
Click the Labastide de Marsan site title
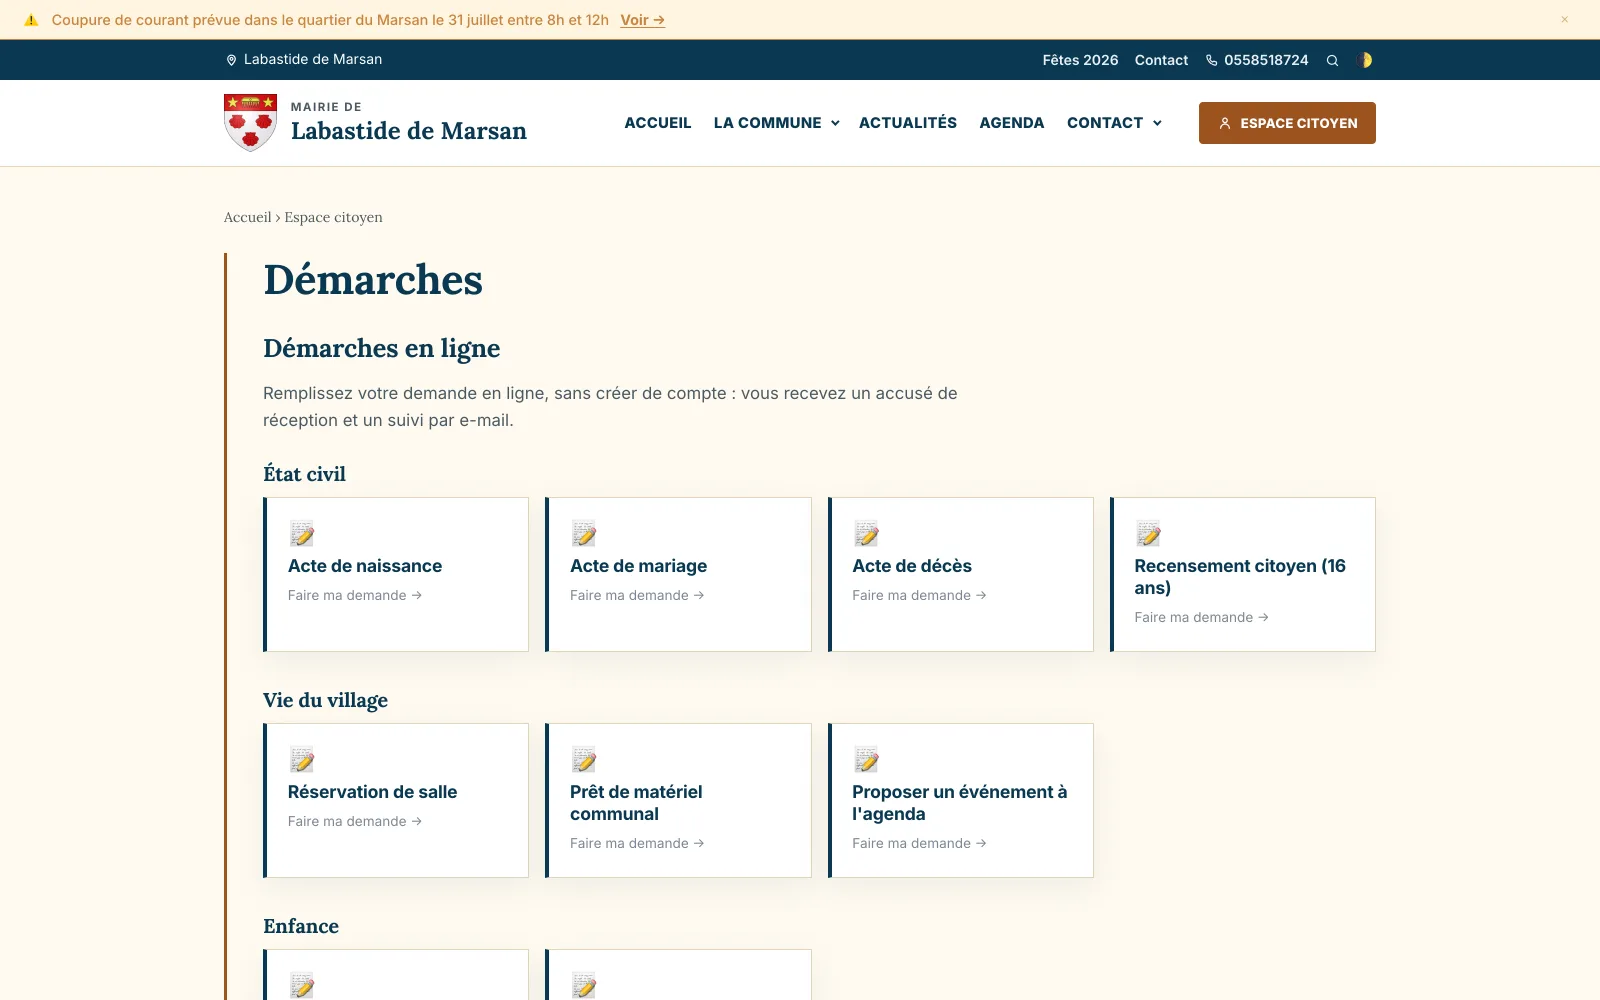click(x=408, y=131)
